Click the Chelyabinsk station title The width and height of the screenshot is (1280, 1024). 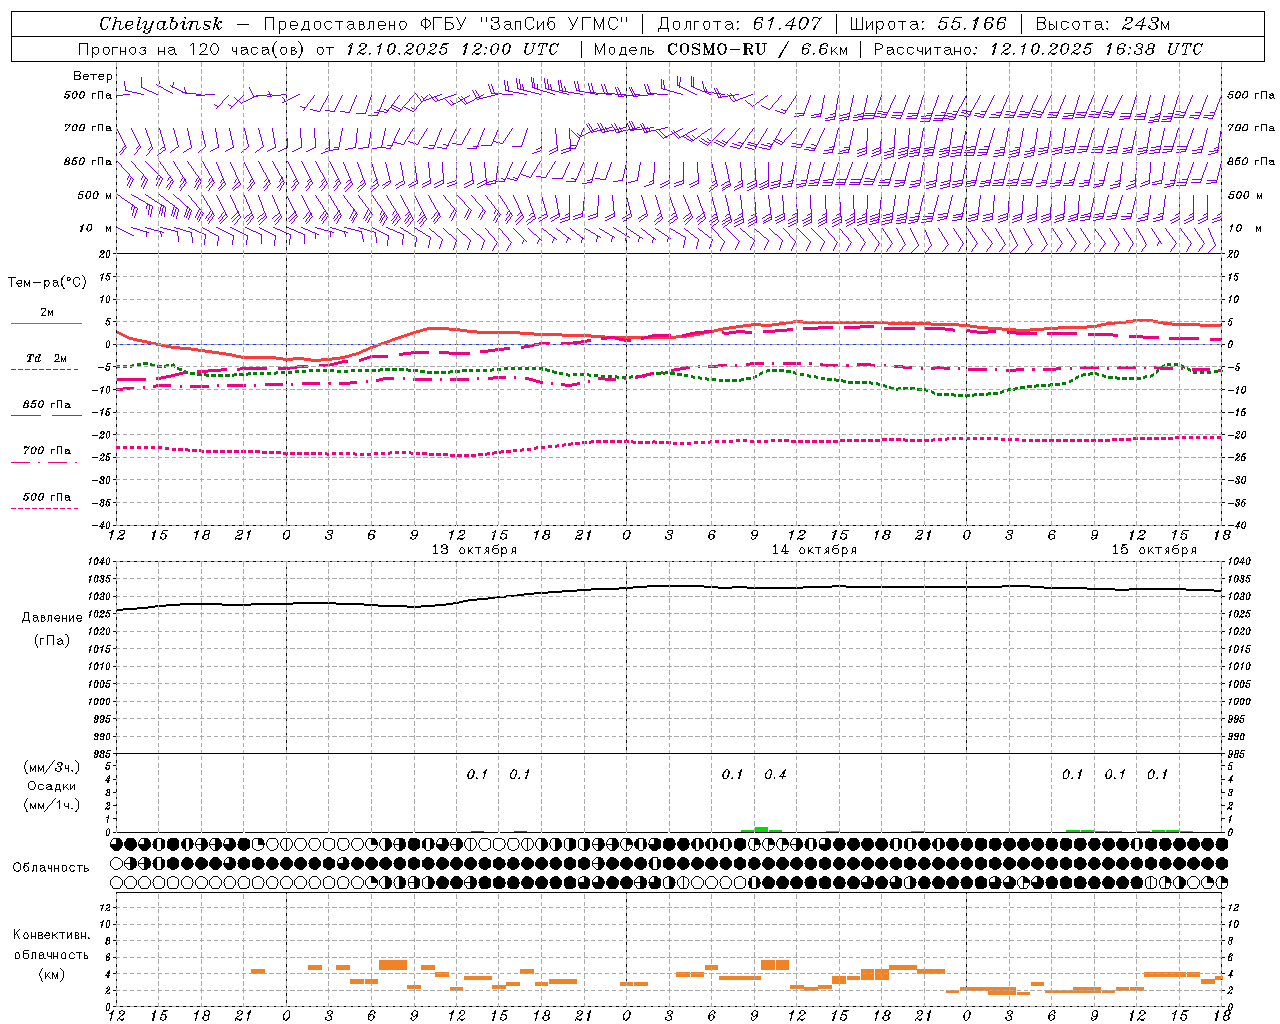click(x=161, y=24)
